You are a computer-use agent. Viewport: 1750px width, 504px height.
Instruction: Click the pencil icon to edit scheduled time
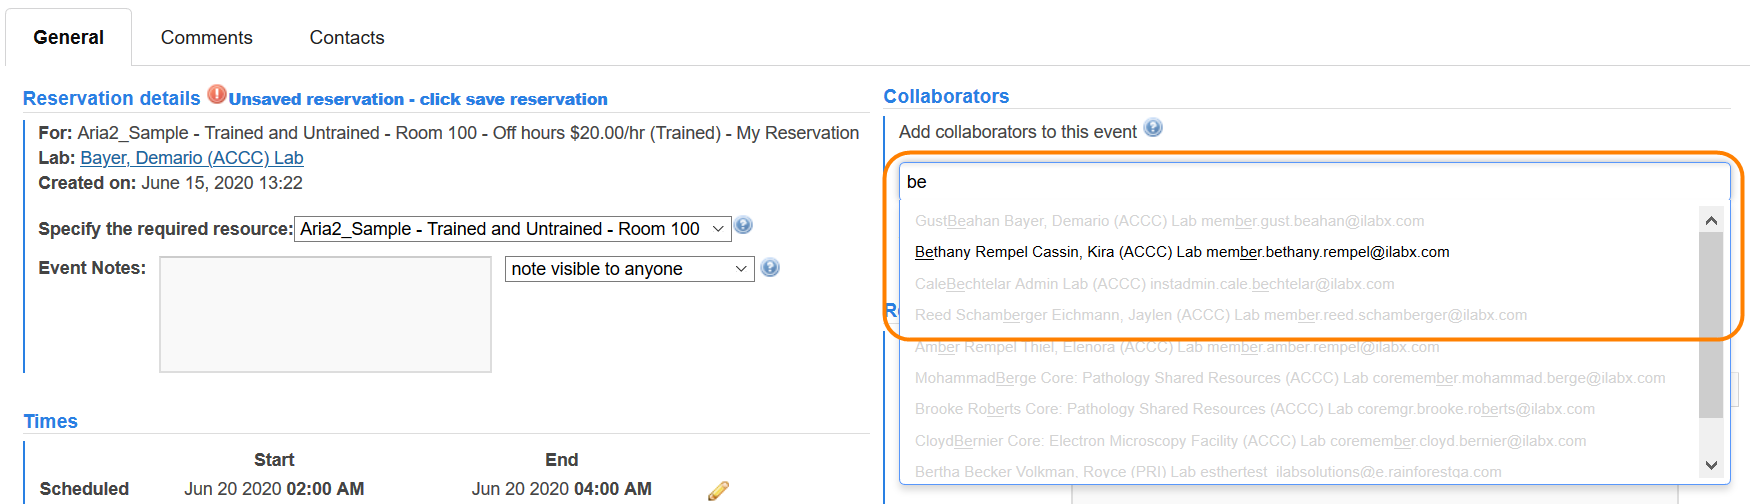718,490
